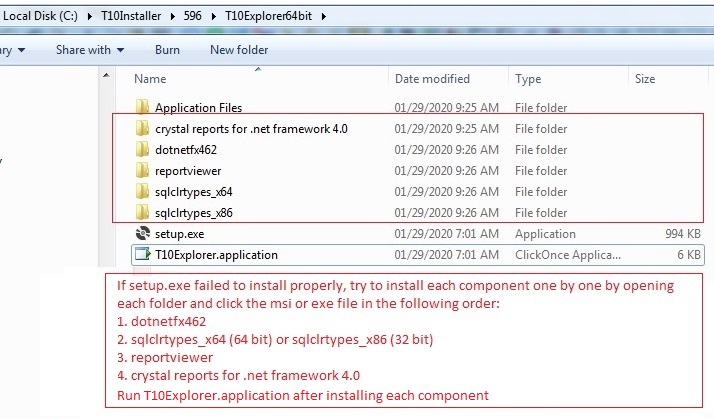Viewport: 714px width, 419px height.
Task: Click Application Files date modified cell
Action: [446, 107]
